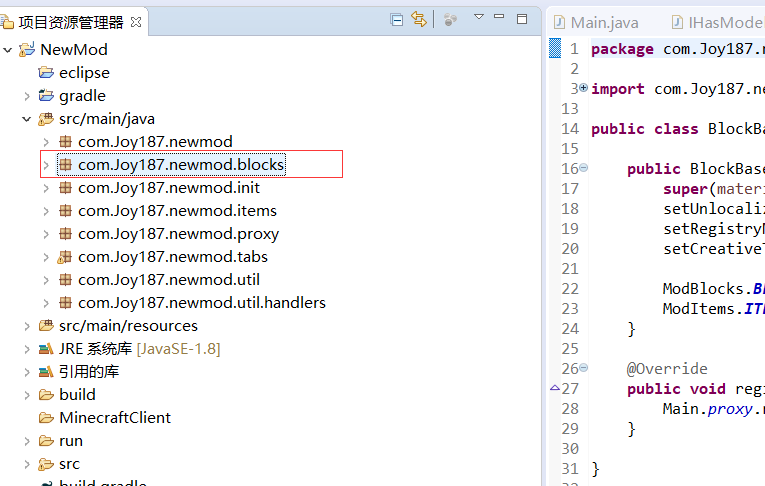Screen dimensions: 765x486
Task: Fold the BlockBase constructor at line 16
Action: coord(584,168)
